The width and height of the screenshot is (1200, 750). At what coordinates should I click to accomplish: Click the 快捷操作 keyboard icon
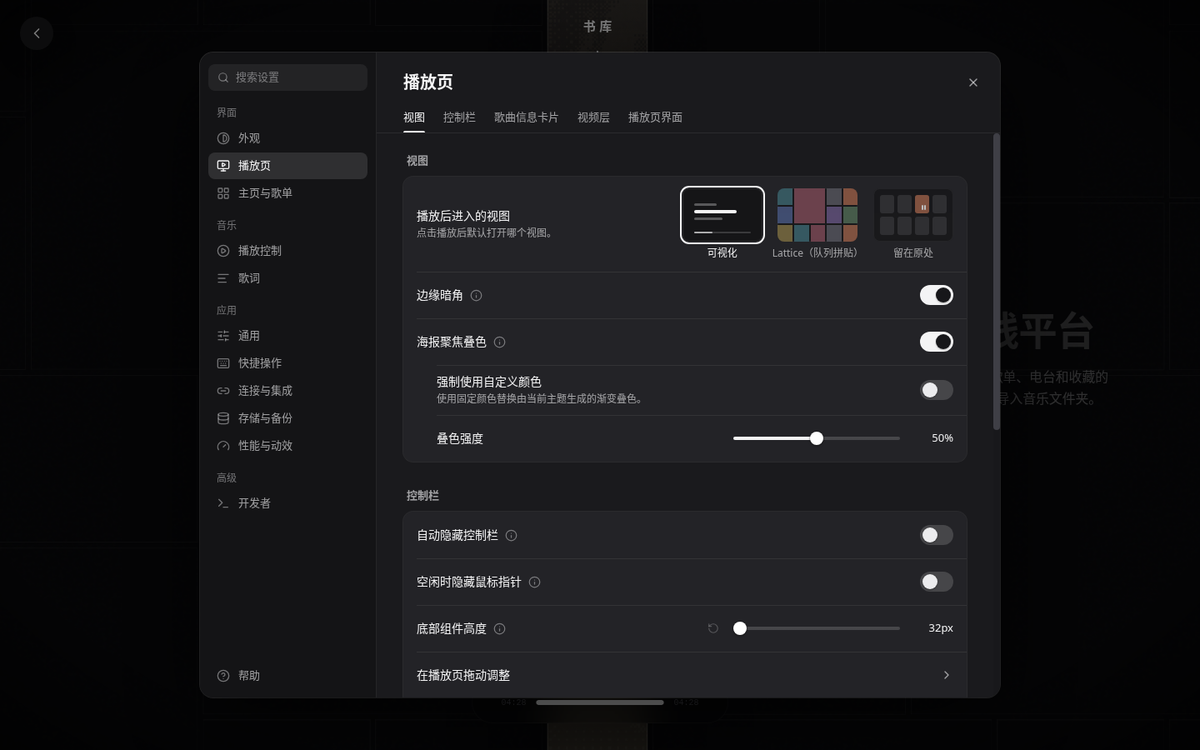pos(223,363)
